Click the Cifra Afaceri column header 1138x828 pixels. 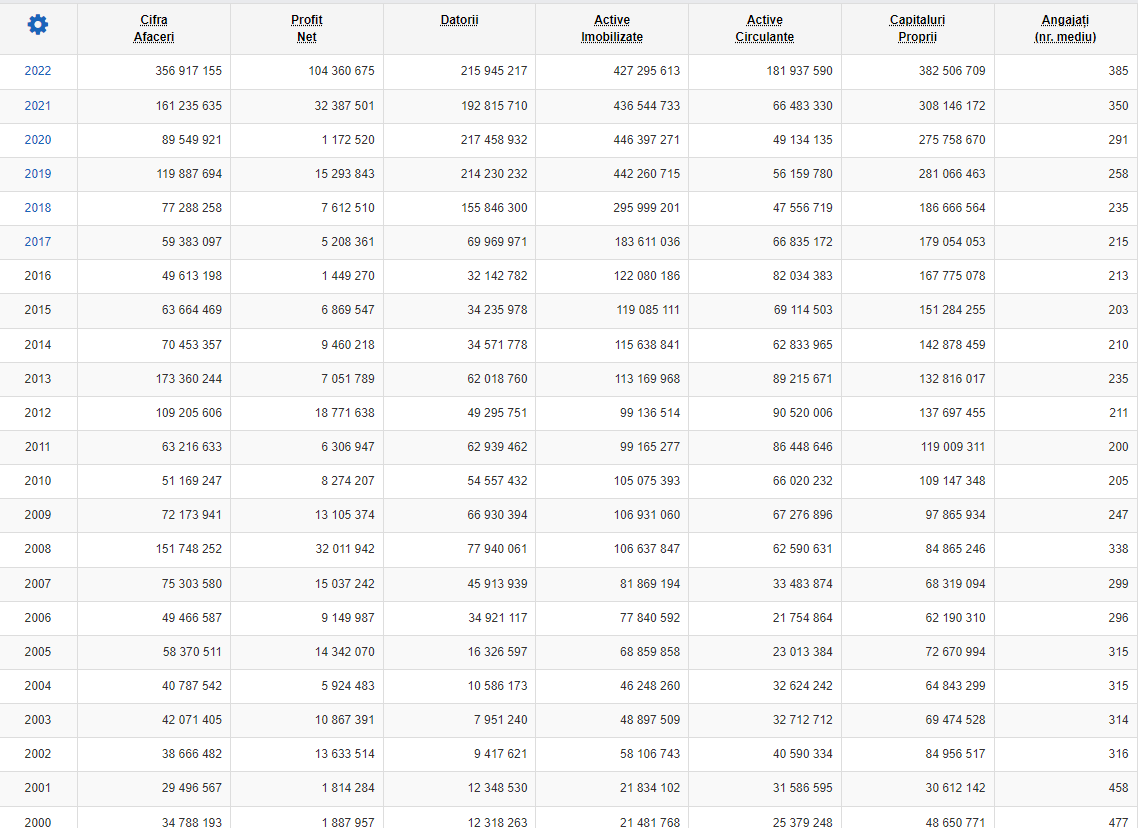pos(154,28)
